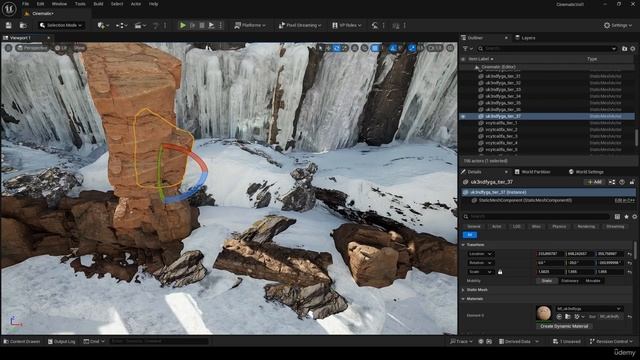Screen dimensions: 640x360
Task: Click the material sphere thumbnail
Action: (x=544, y=313)
